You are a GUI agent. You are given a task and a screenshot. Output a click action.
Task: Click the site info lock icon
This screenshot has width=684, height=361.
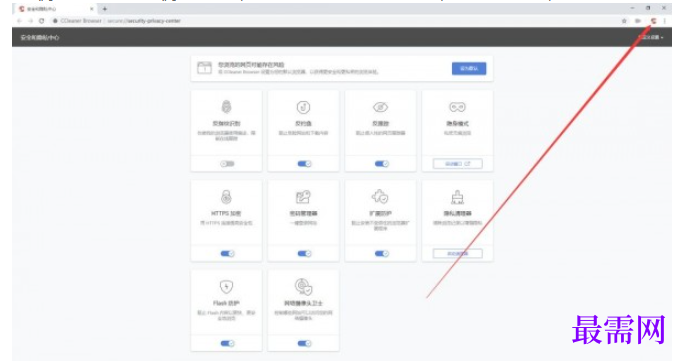[x=55, y=20]
